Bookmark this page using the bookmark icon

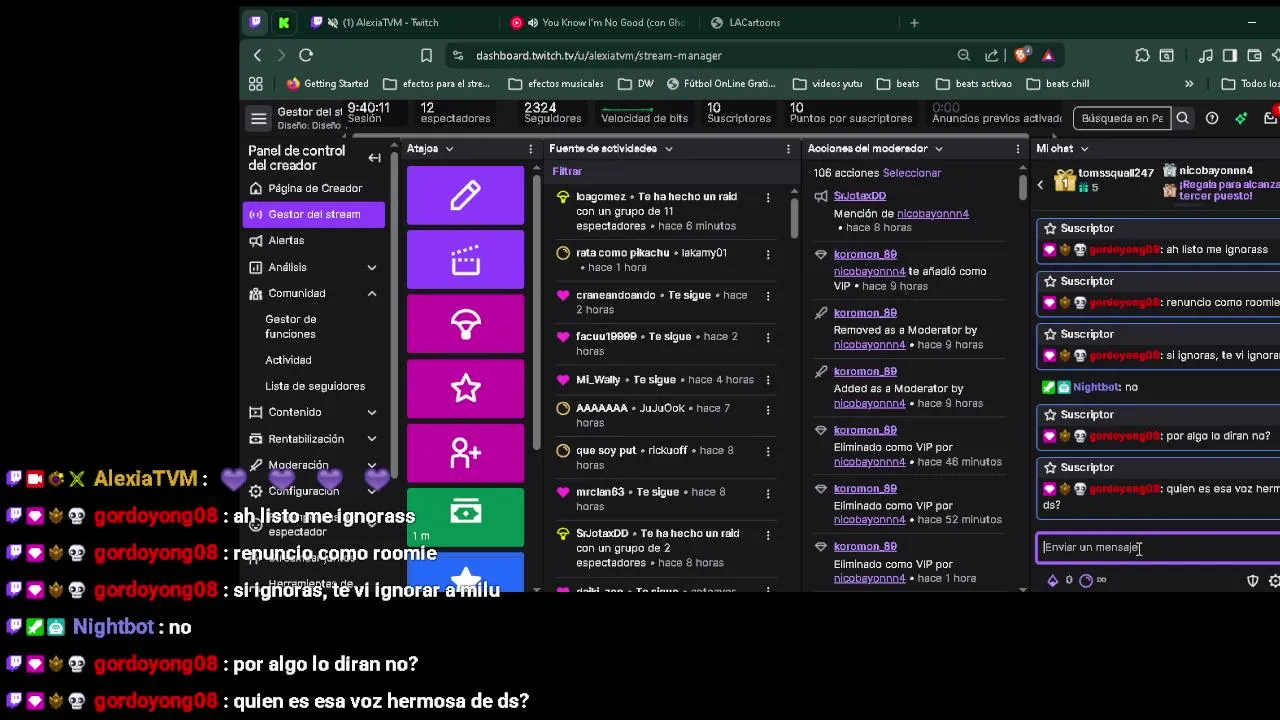click(x=426, y=55)
